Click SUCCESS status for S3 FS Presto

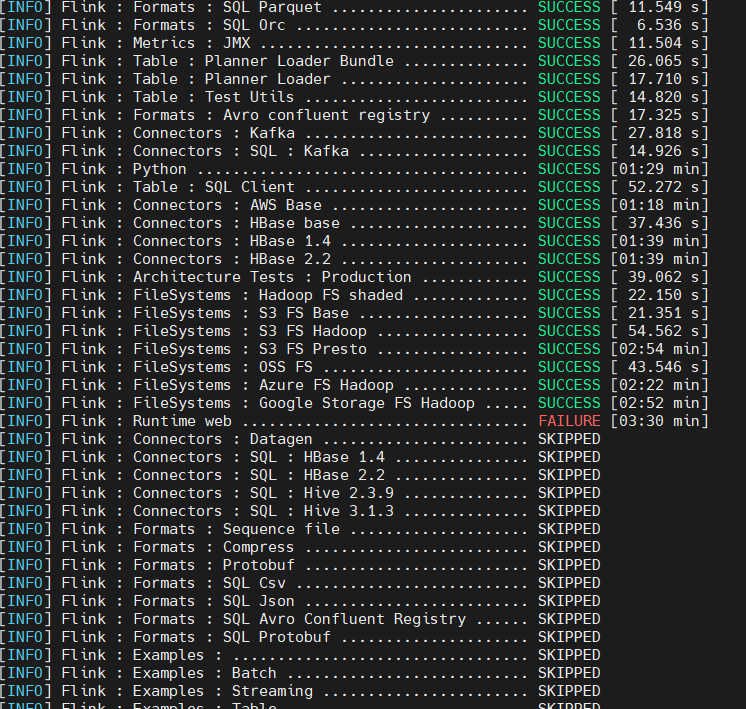click(569, 349)
